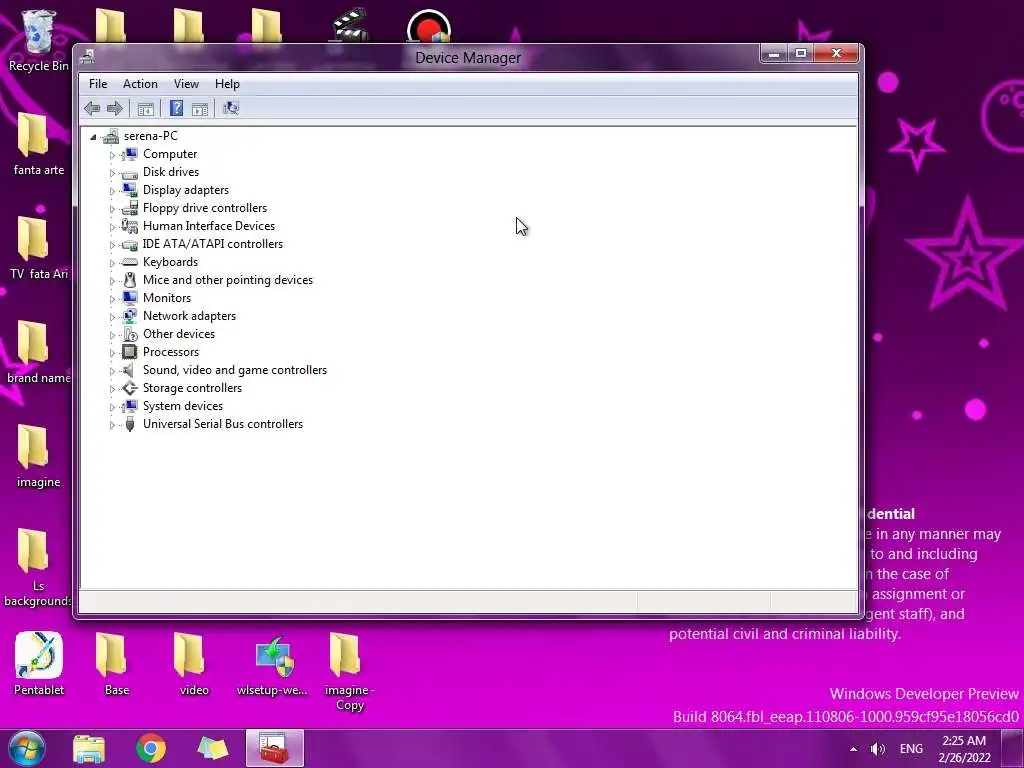
Task: Open the View menu
Action: click(x=186, y=84)
